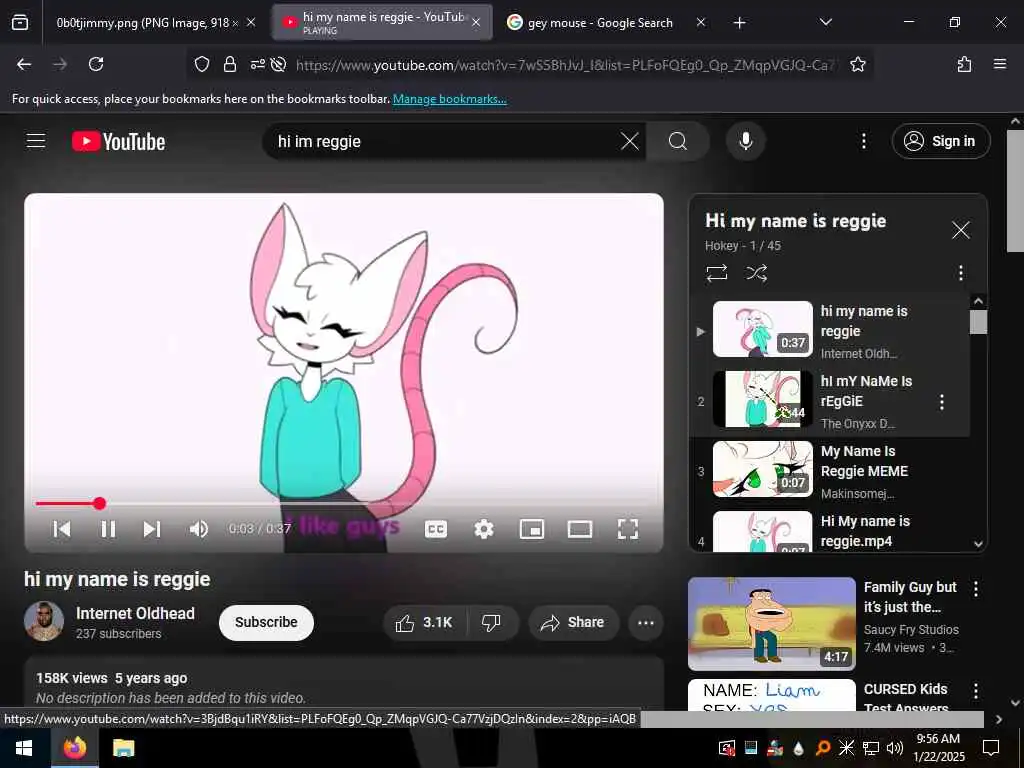
Task: Dislike the video
Action: click(x=491, y=622)
